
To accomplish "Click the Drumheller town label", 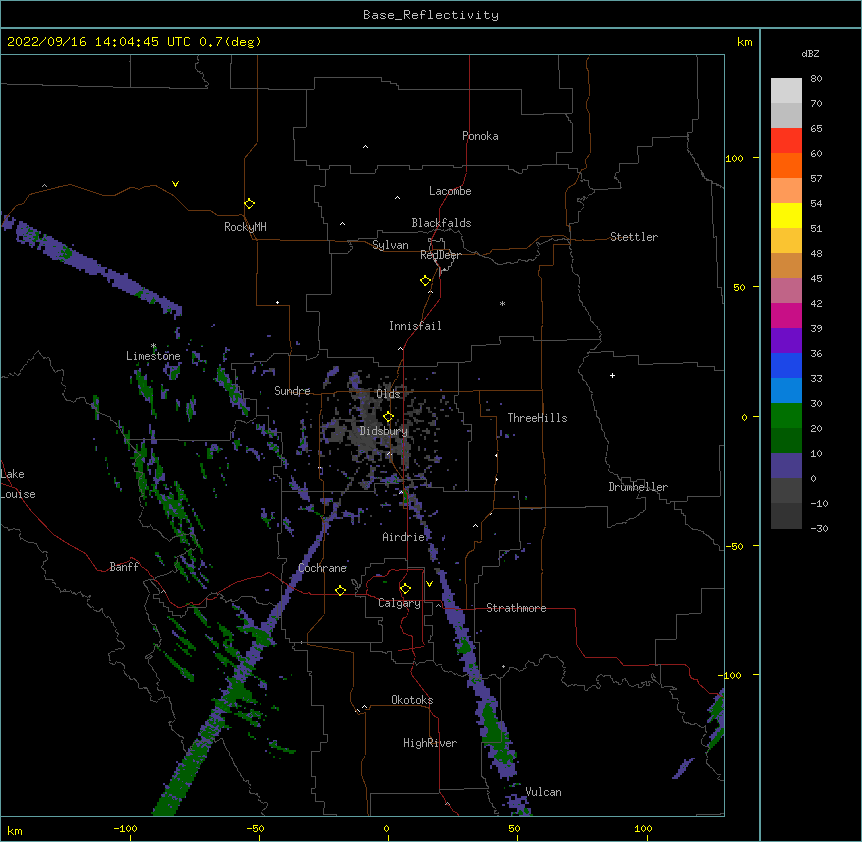I will [x=638, y=487].
